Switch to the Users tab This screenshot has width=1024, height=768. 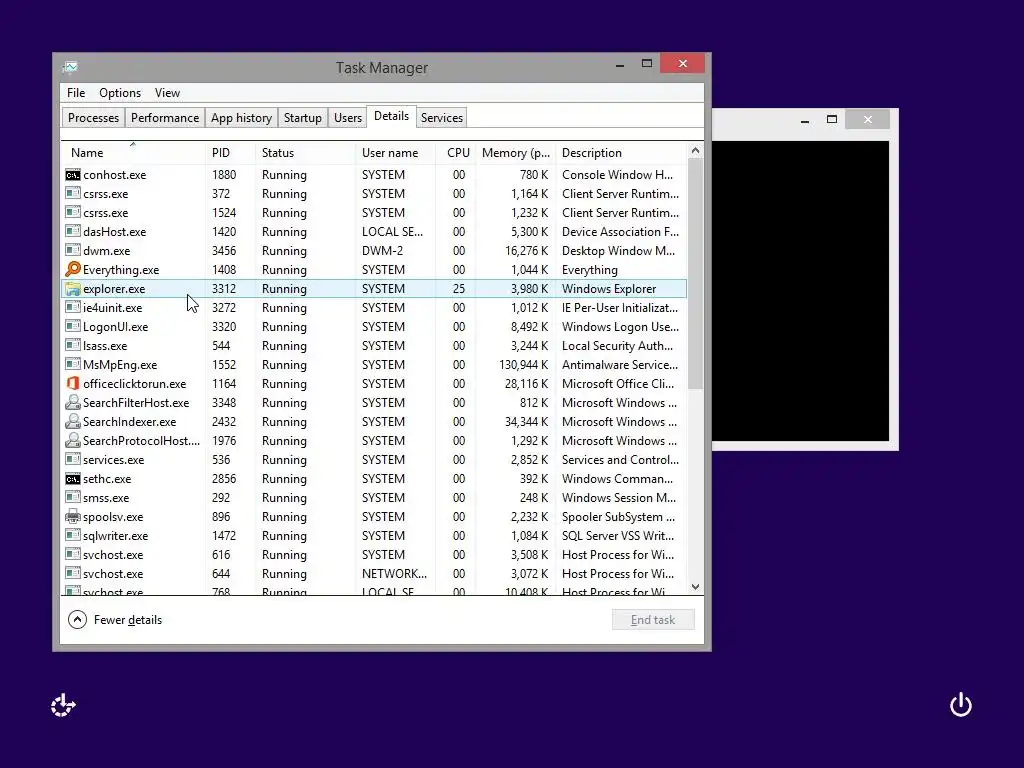[347, 118]
